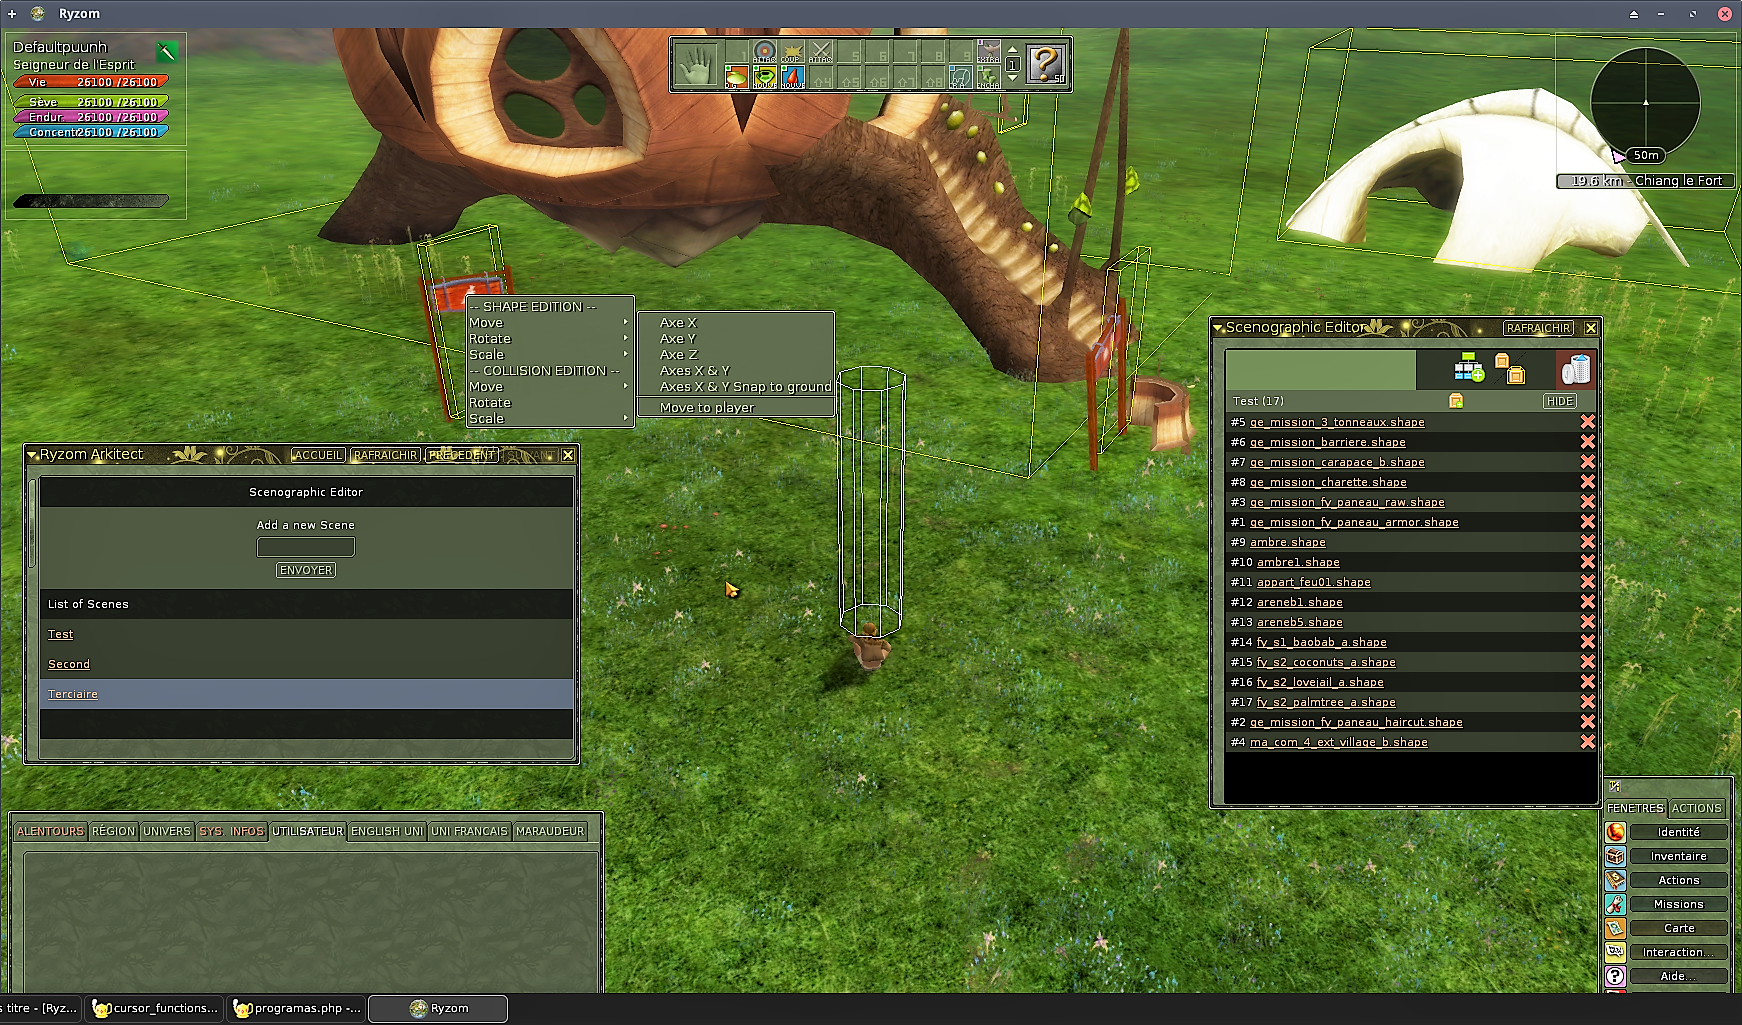Delete ge_mission_barriere.shape with red X
Viewport: 1742px width, 1025px height.
1587,442
